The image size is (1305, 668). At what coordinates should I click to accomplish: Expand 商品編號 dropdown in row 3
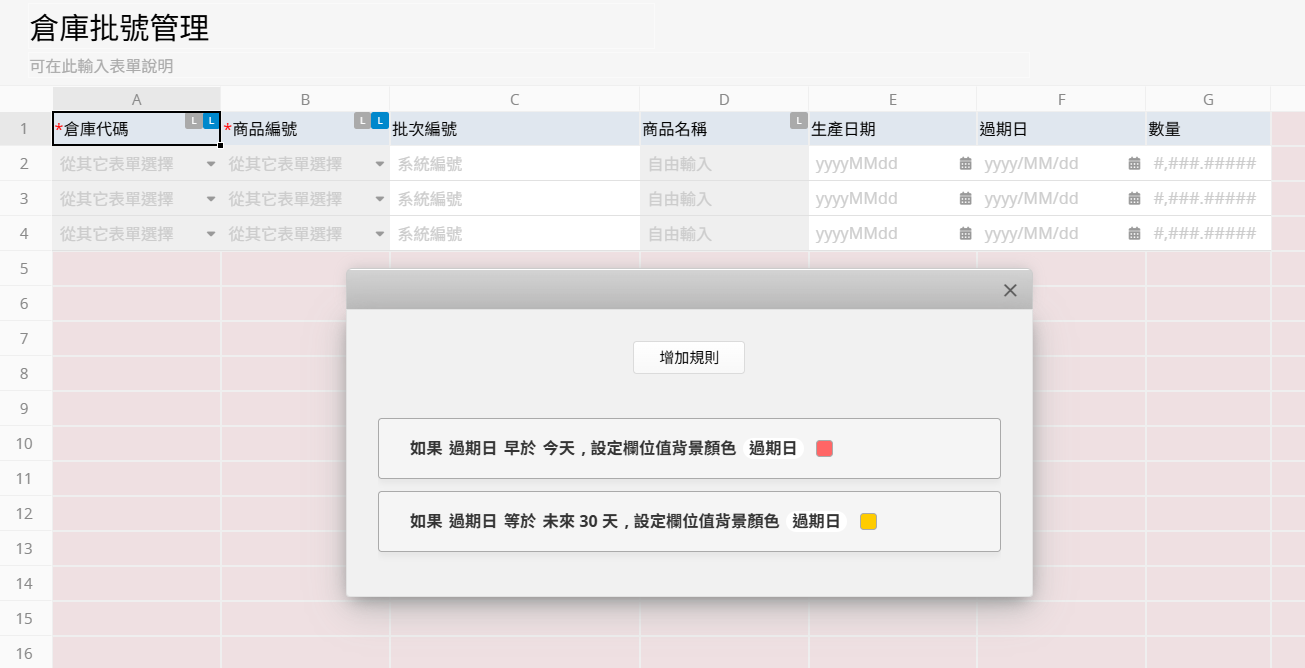click(x=380, y=199)
